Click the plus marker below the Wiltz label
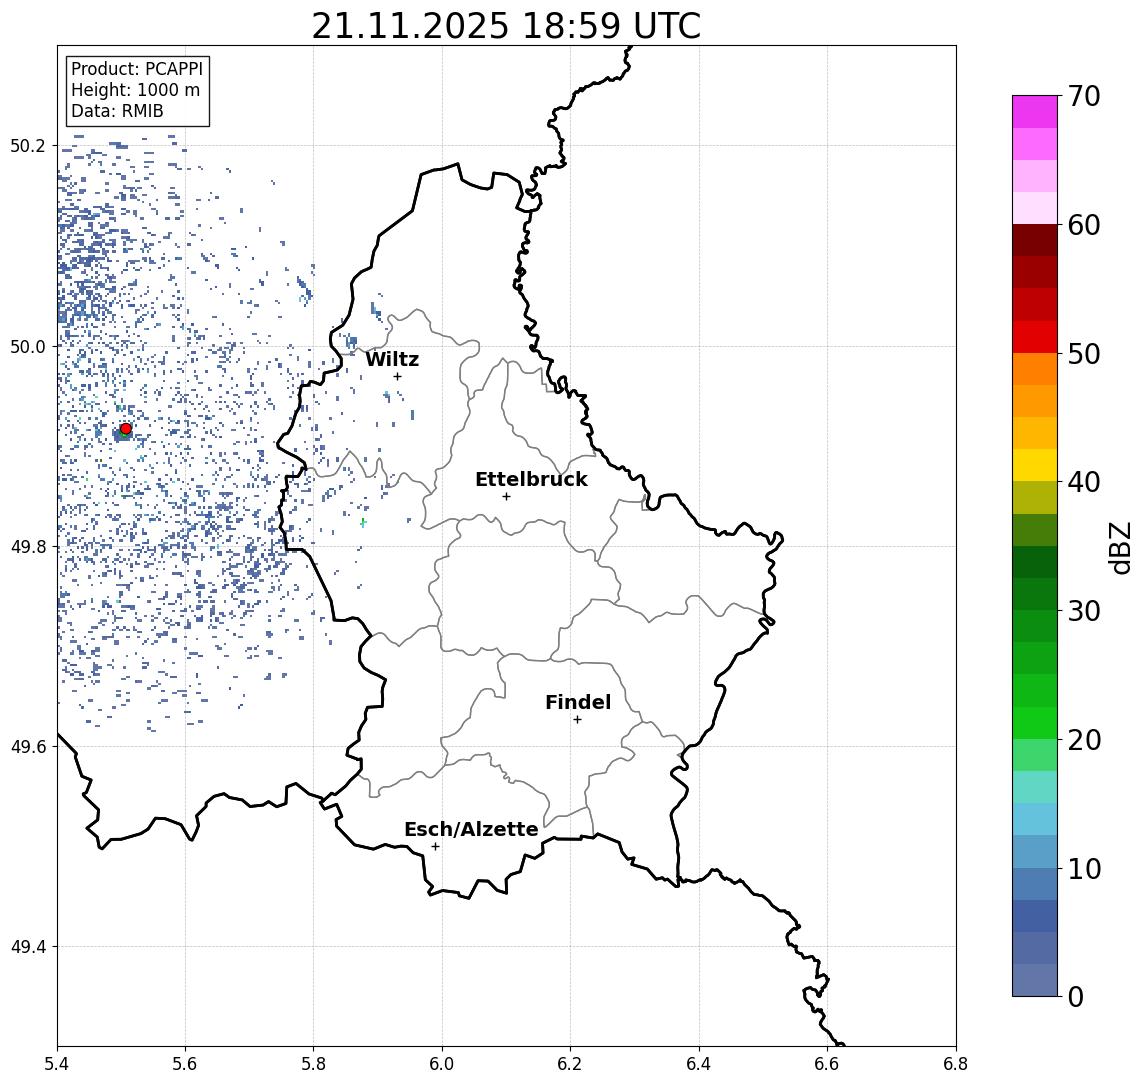The width and height of the screenshot is (1145, 1084). point(397,376)
